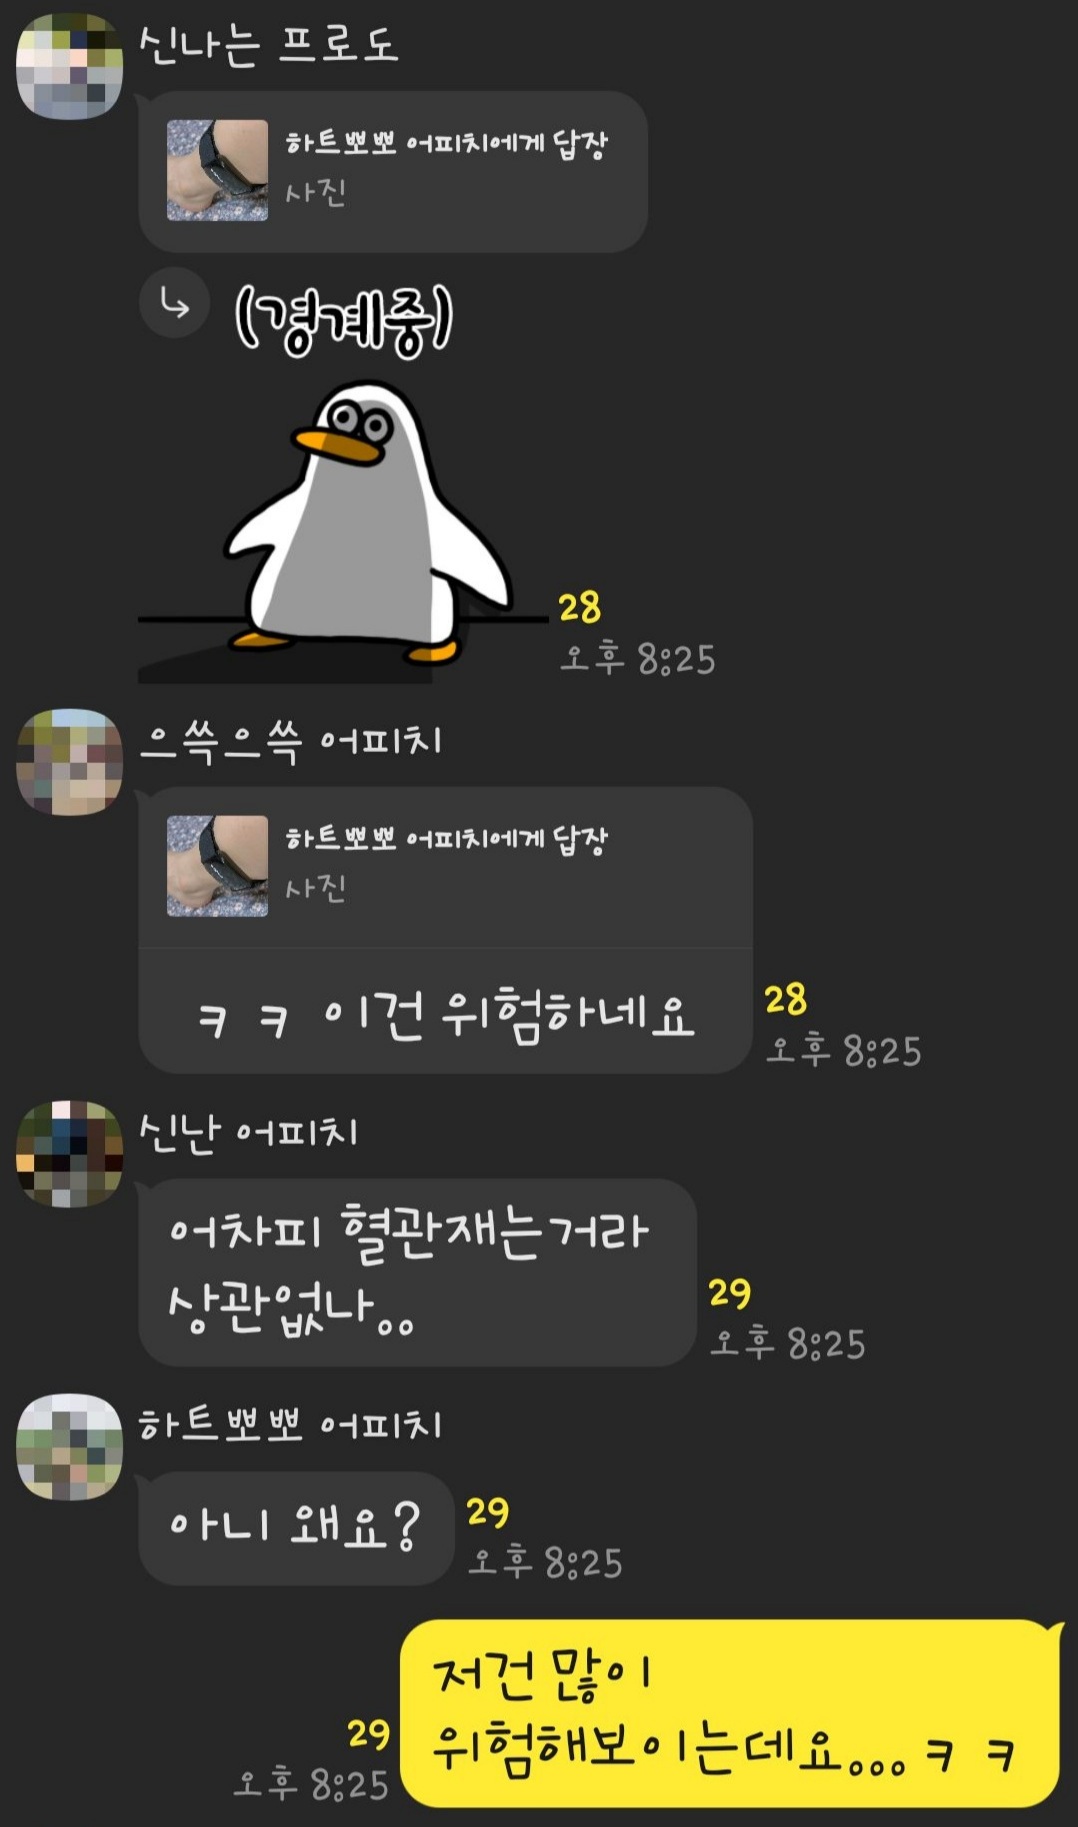Screen dimensions: 1078x1827
Task: Tap unread count 28 beside penguin sticker
Action: pyautogui.click(x=579, y=607)
